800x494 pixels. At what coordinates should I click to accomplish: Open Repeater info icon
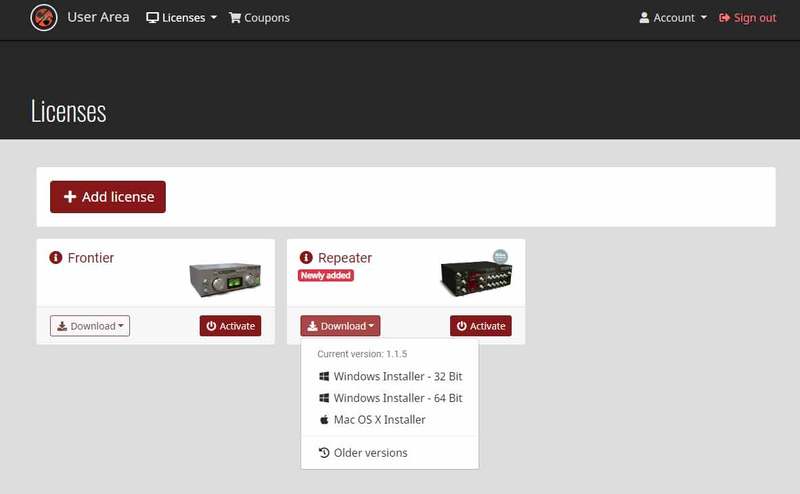click(306, 258)
